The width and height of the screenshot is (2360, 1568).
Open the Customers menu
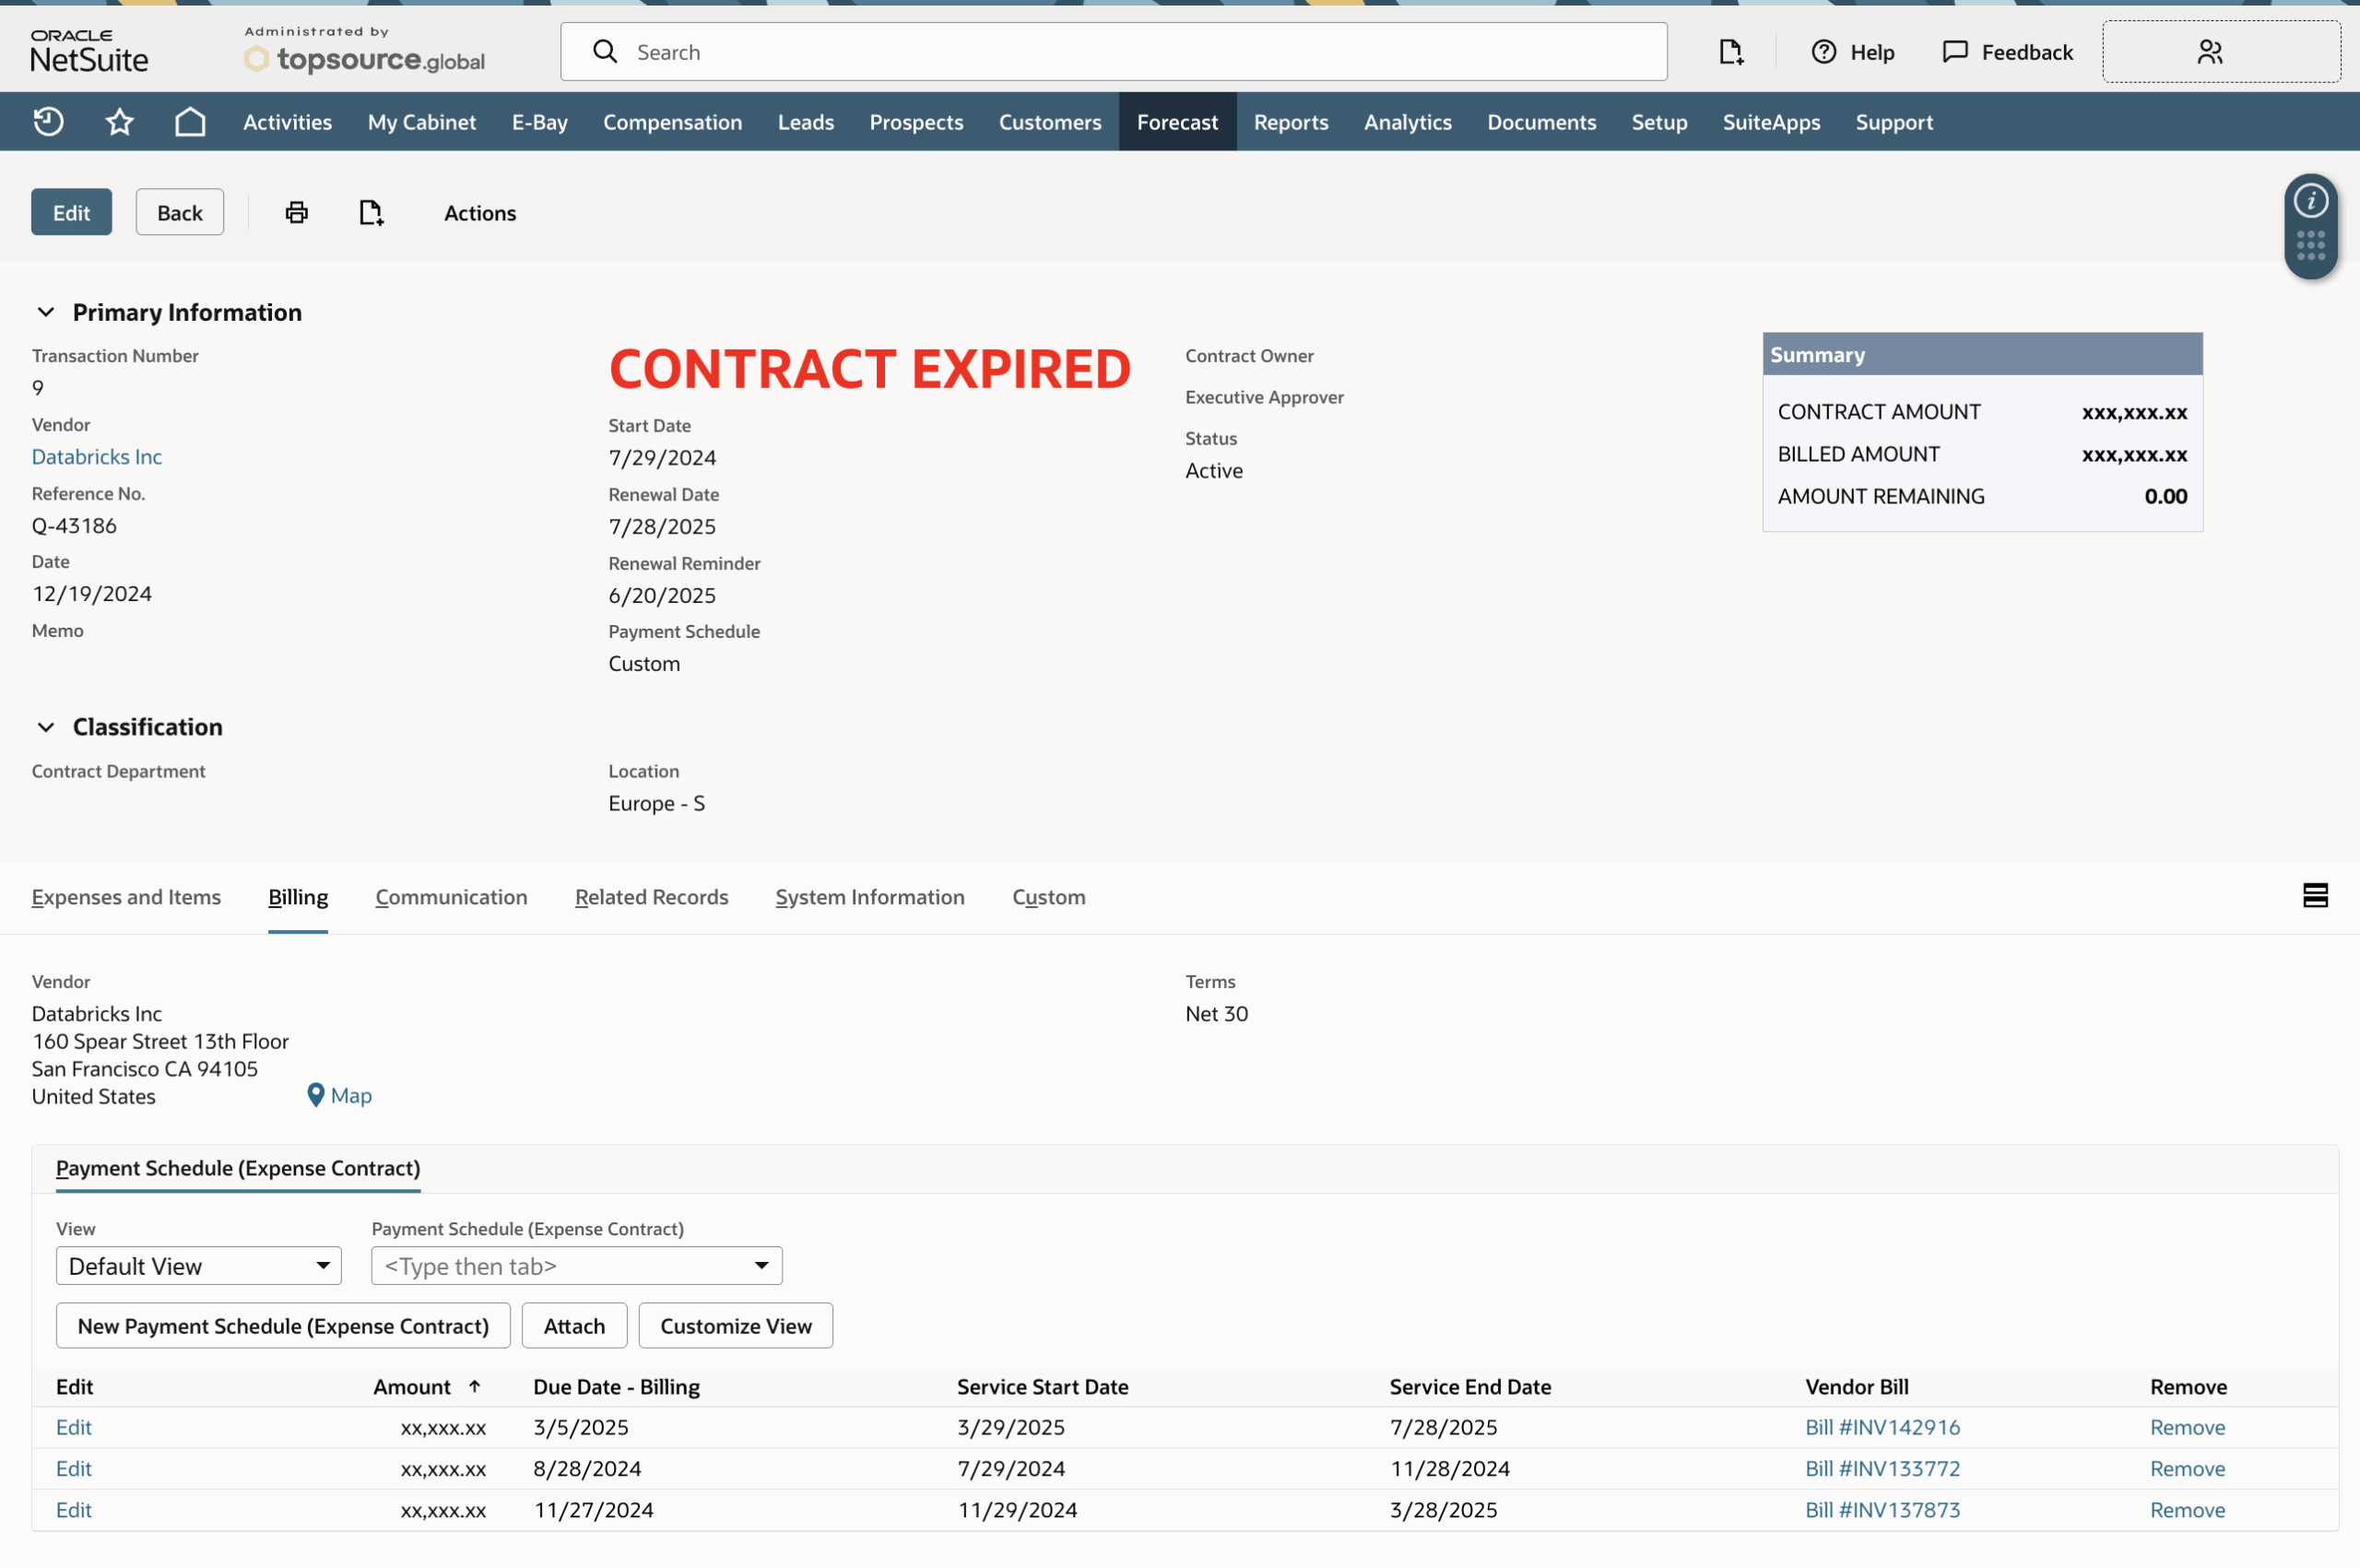click(x=1050, y=122)
